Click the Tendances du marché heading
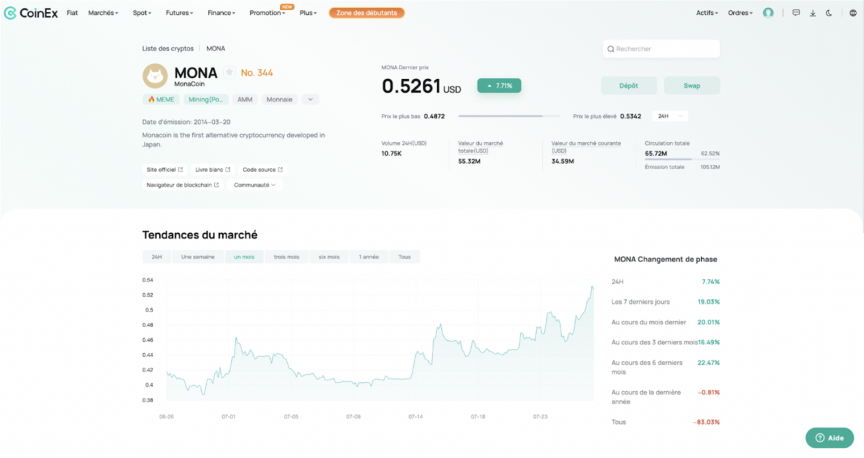This screenshot has width=864, height=458. 199,235
